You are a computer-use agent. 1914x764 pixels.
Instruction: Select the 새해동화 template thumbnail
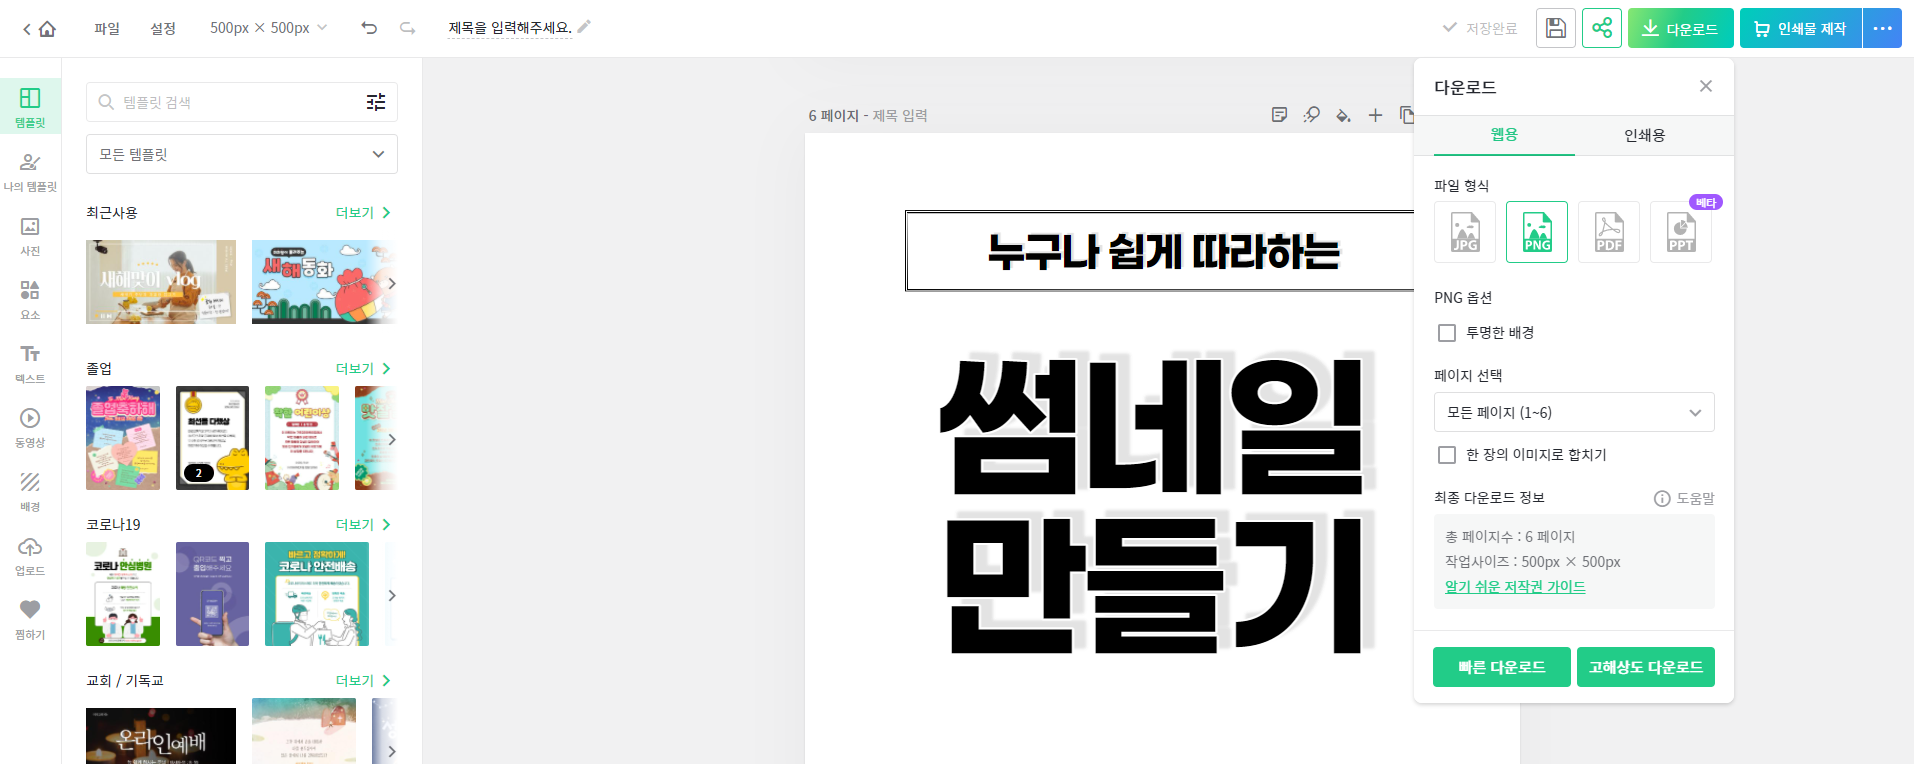coord(324,282)
